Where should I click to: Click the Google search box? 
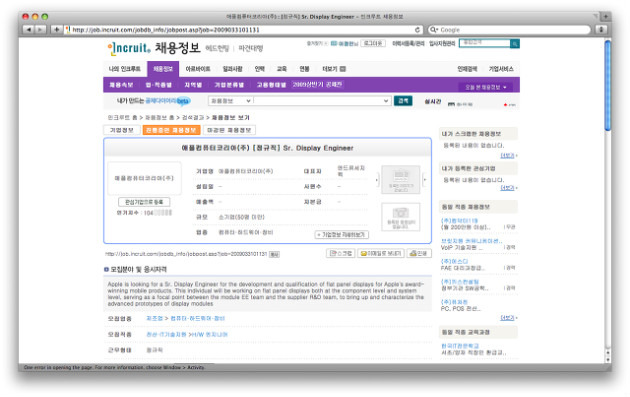pyautogui.click(x=510, y=30)
